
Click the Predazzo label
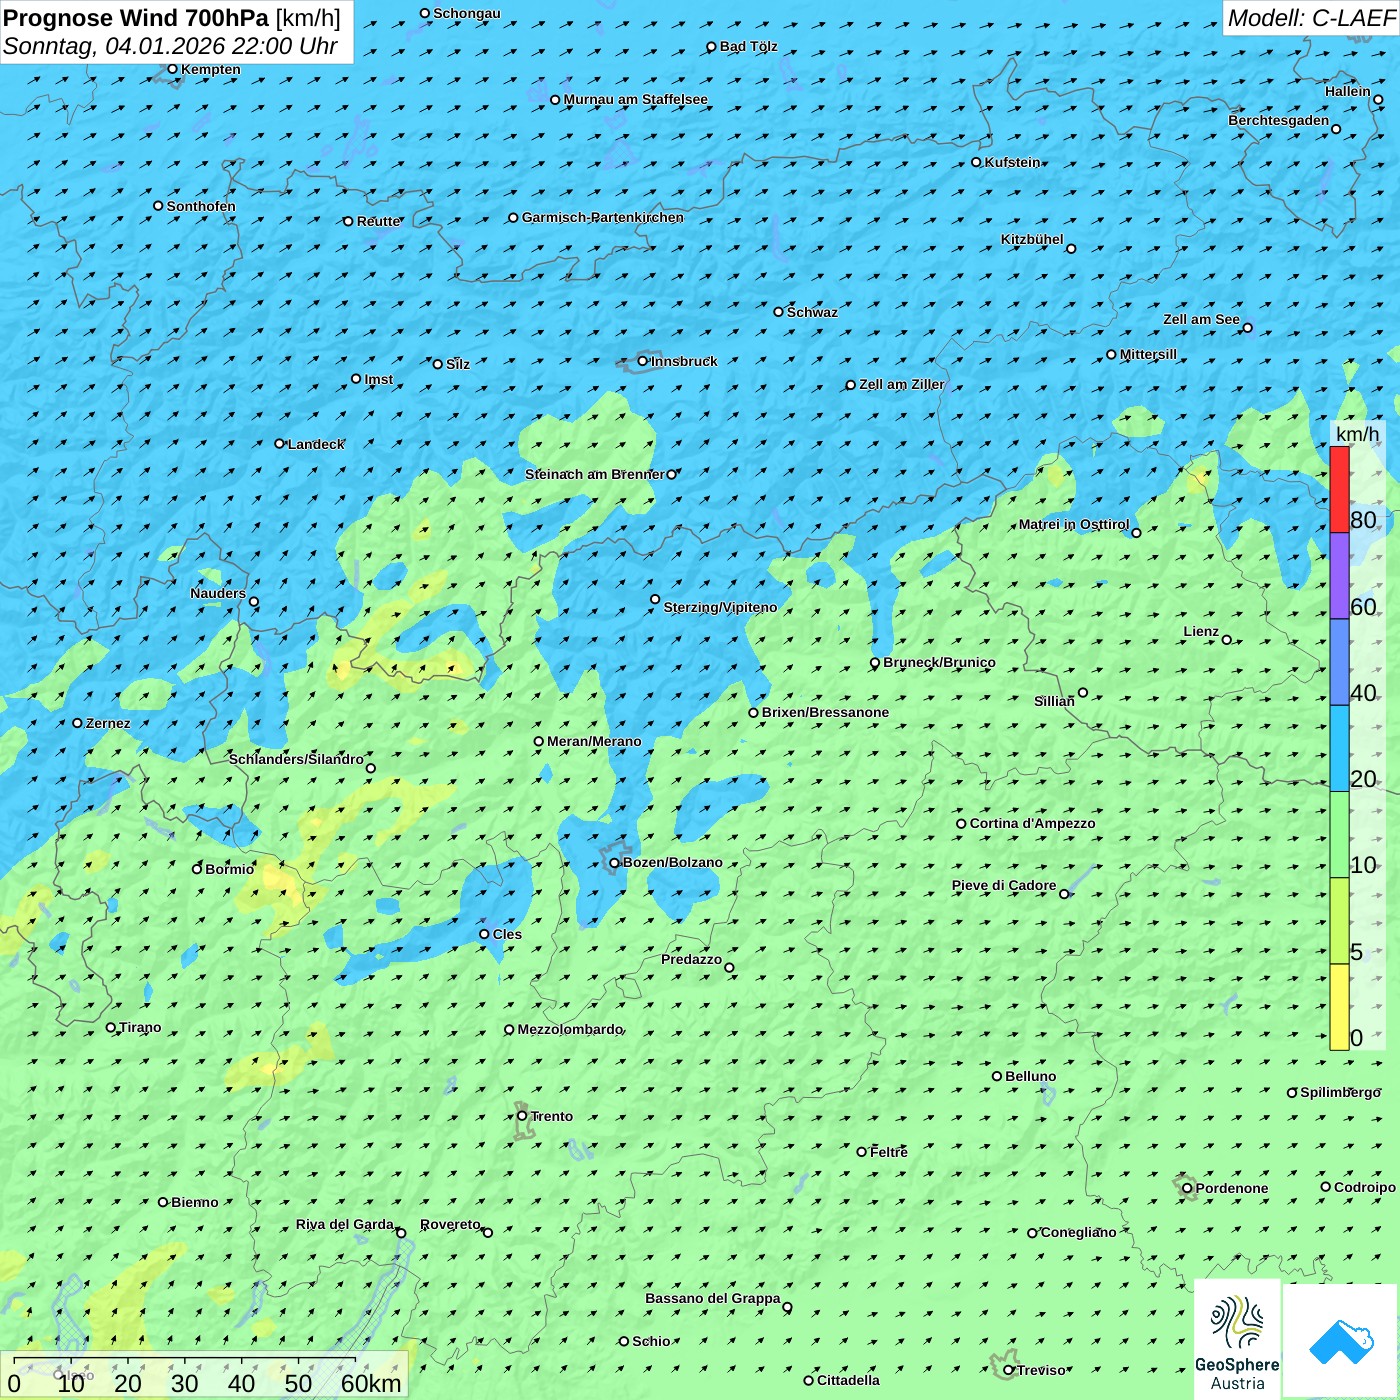pyautogui.click(x=691, y=959)
